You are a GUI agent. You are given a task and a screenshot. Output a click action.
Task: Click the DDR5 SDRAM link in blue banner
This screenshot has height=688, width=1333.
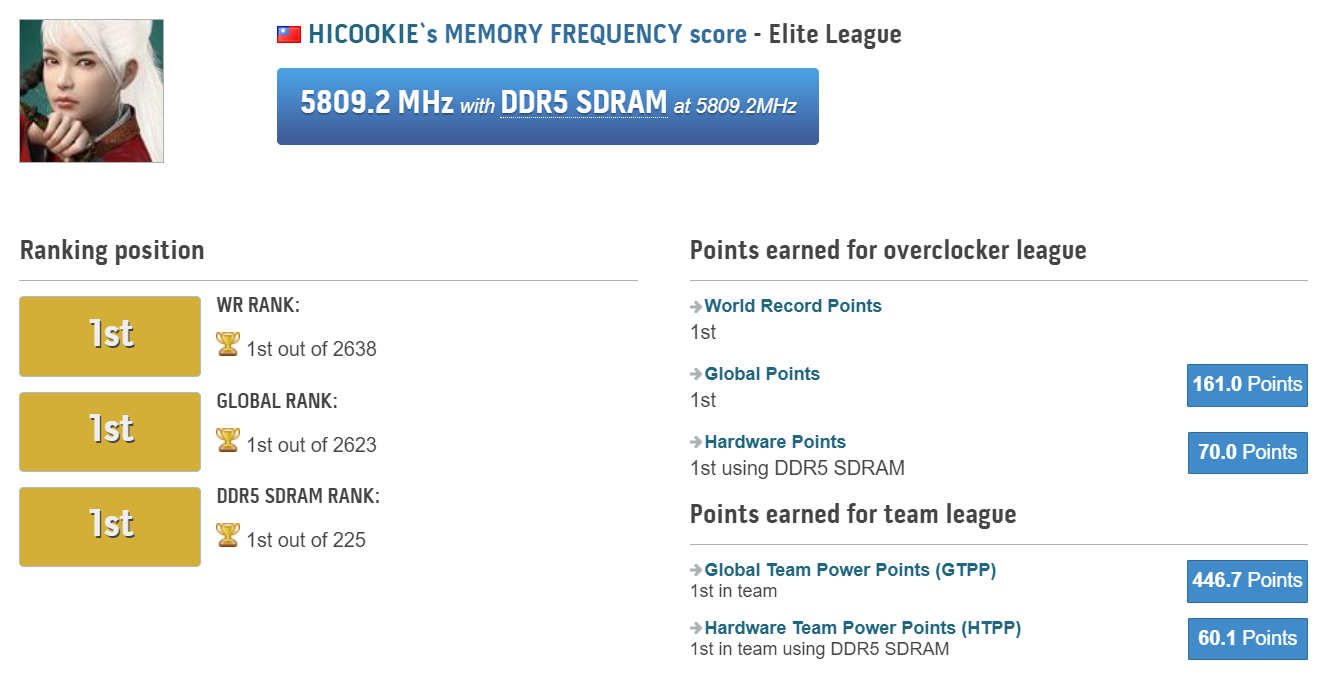coord(583,103)
